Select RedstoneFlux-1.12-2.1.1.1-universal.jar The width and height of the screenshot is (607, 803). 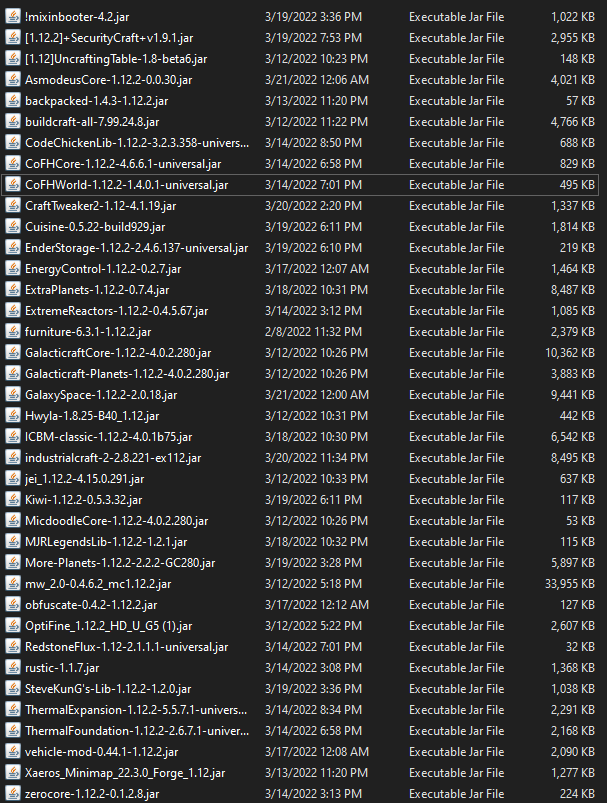(127, 647)
